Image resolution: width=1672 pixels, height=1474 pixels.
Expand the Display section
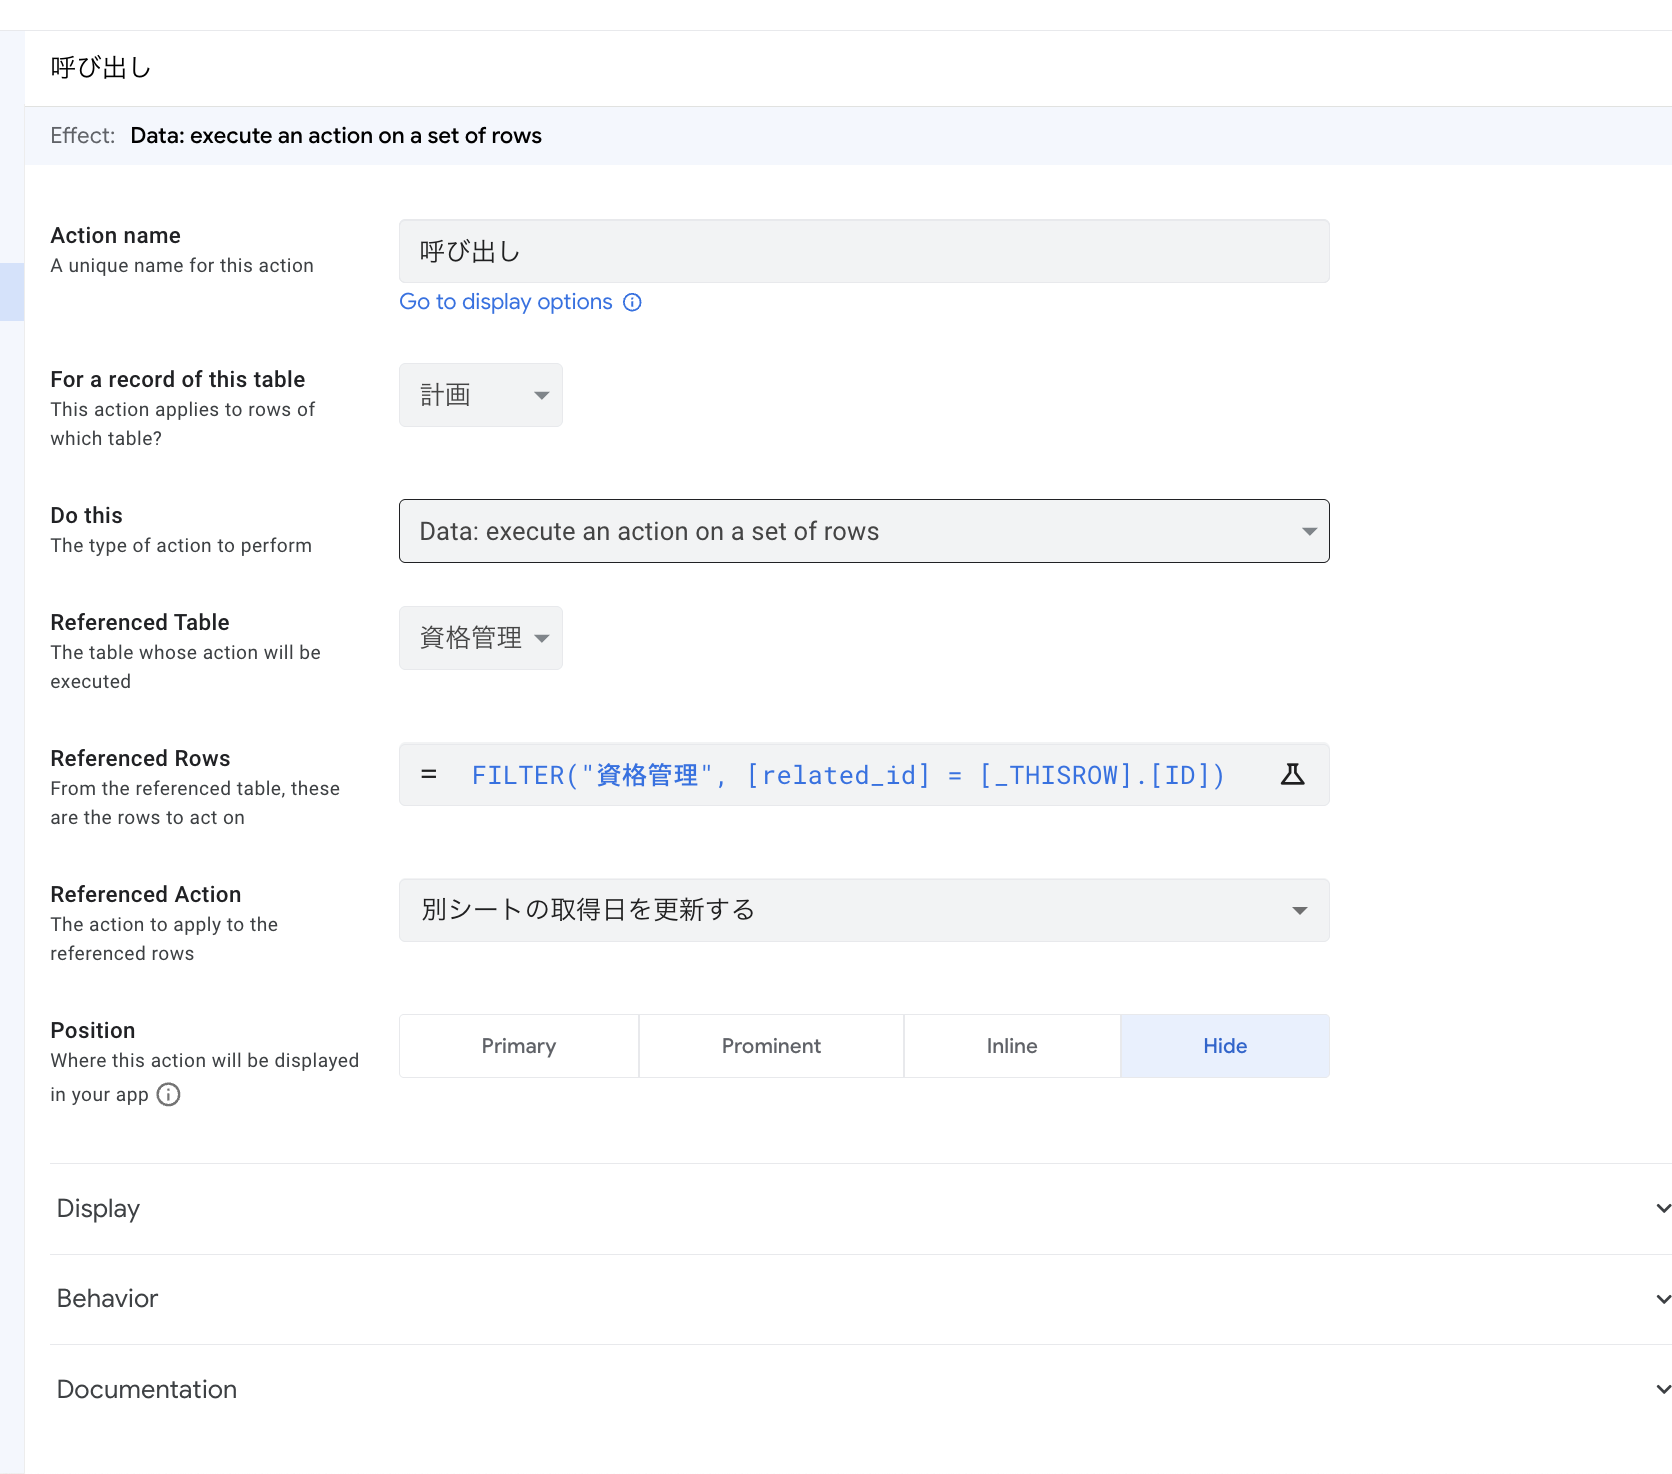point(860,1208)
